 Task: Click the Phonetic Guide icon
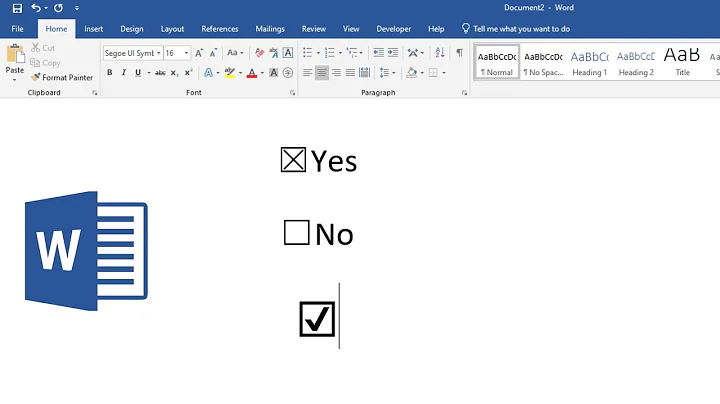[274, 53]
